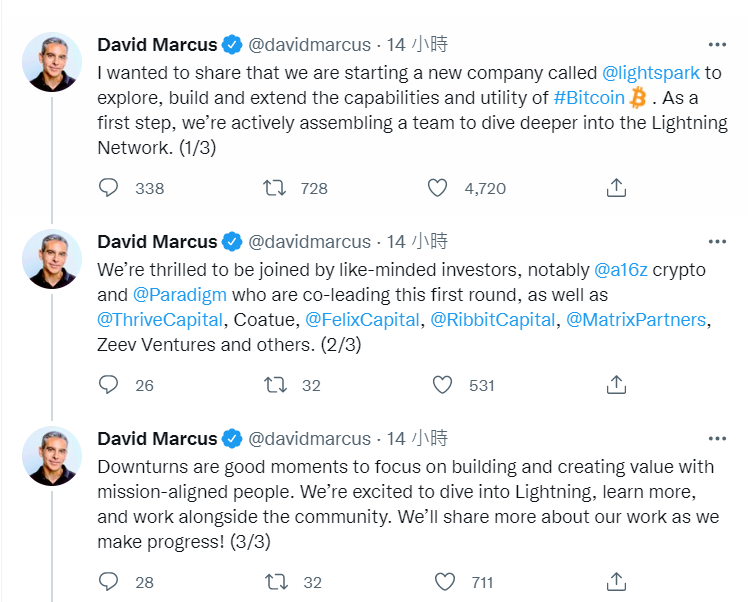
Task: Toggle retweet on the investors tweet
Action: pyautogui.click(x=273, y=384)
